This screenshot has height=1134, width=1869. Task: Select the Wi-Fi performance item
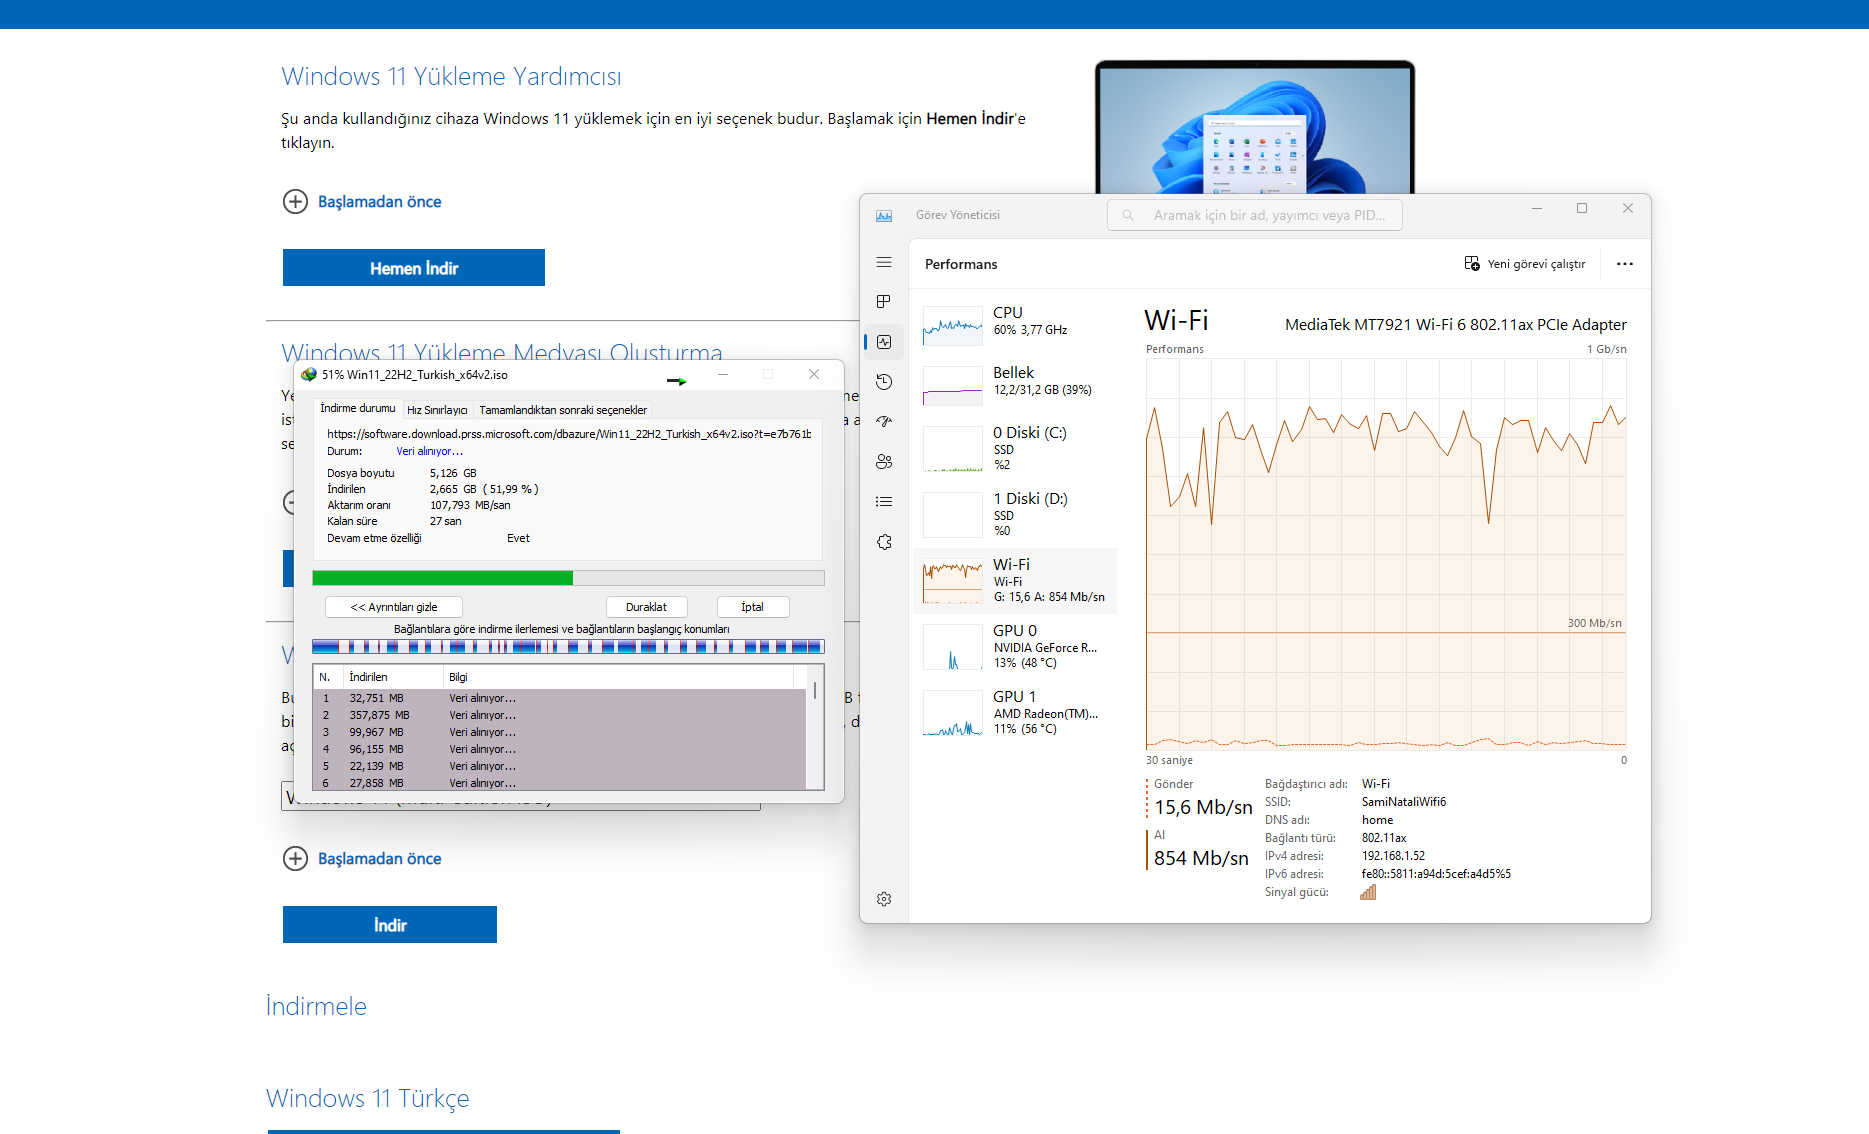click(x=1015, y=581)
